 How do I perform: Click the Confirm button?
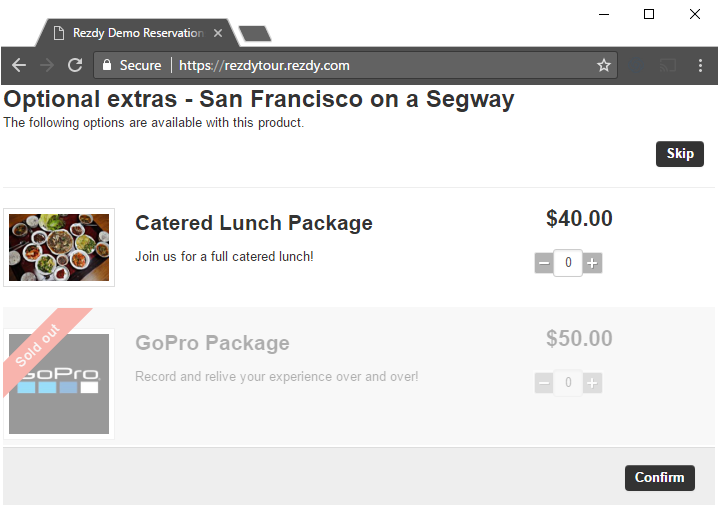click(659, 478)
